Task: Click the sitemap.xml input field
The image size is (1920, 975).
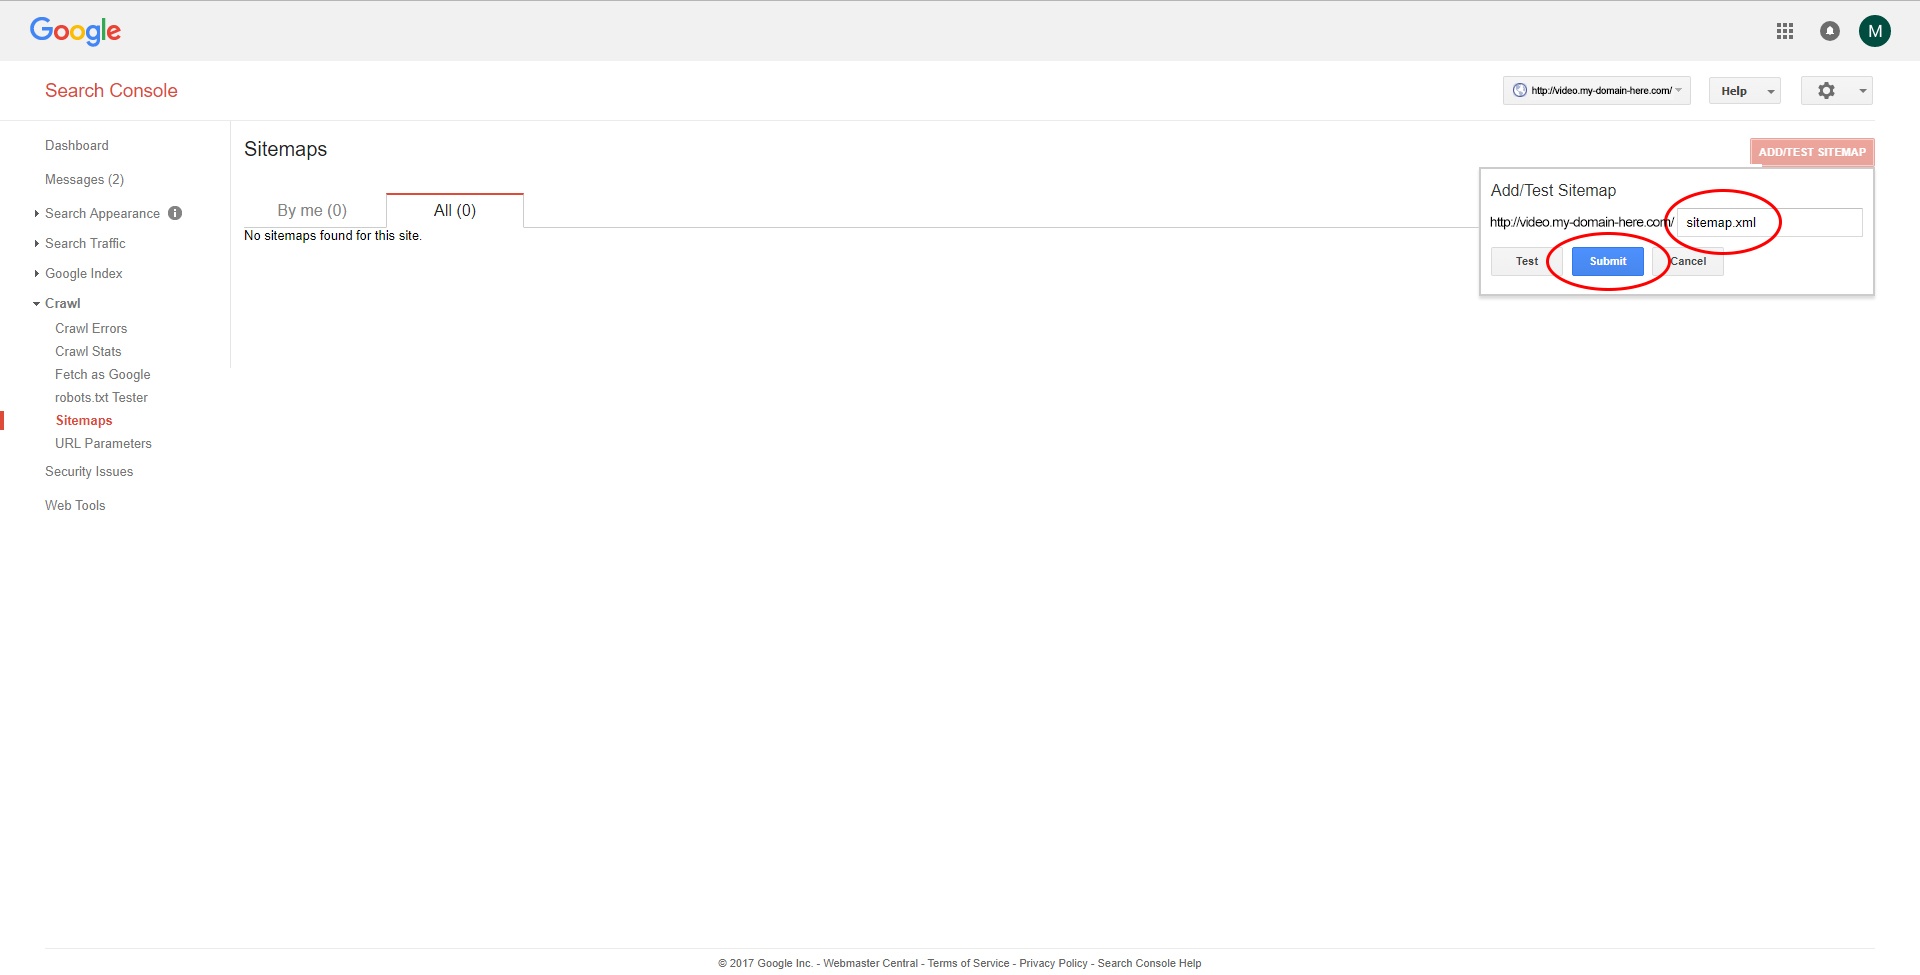Action: pos(1770,222)
